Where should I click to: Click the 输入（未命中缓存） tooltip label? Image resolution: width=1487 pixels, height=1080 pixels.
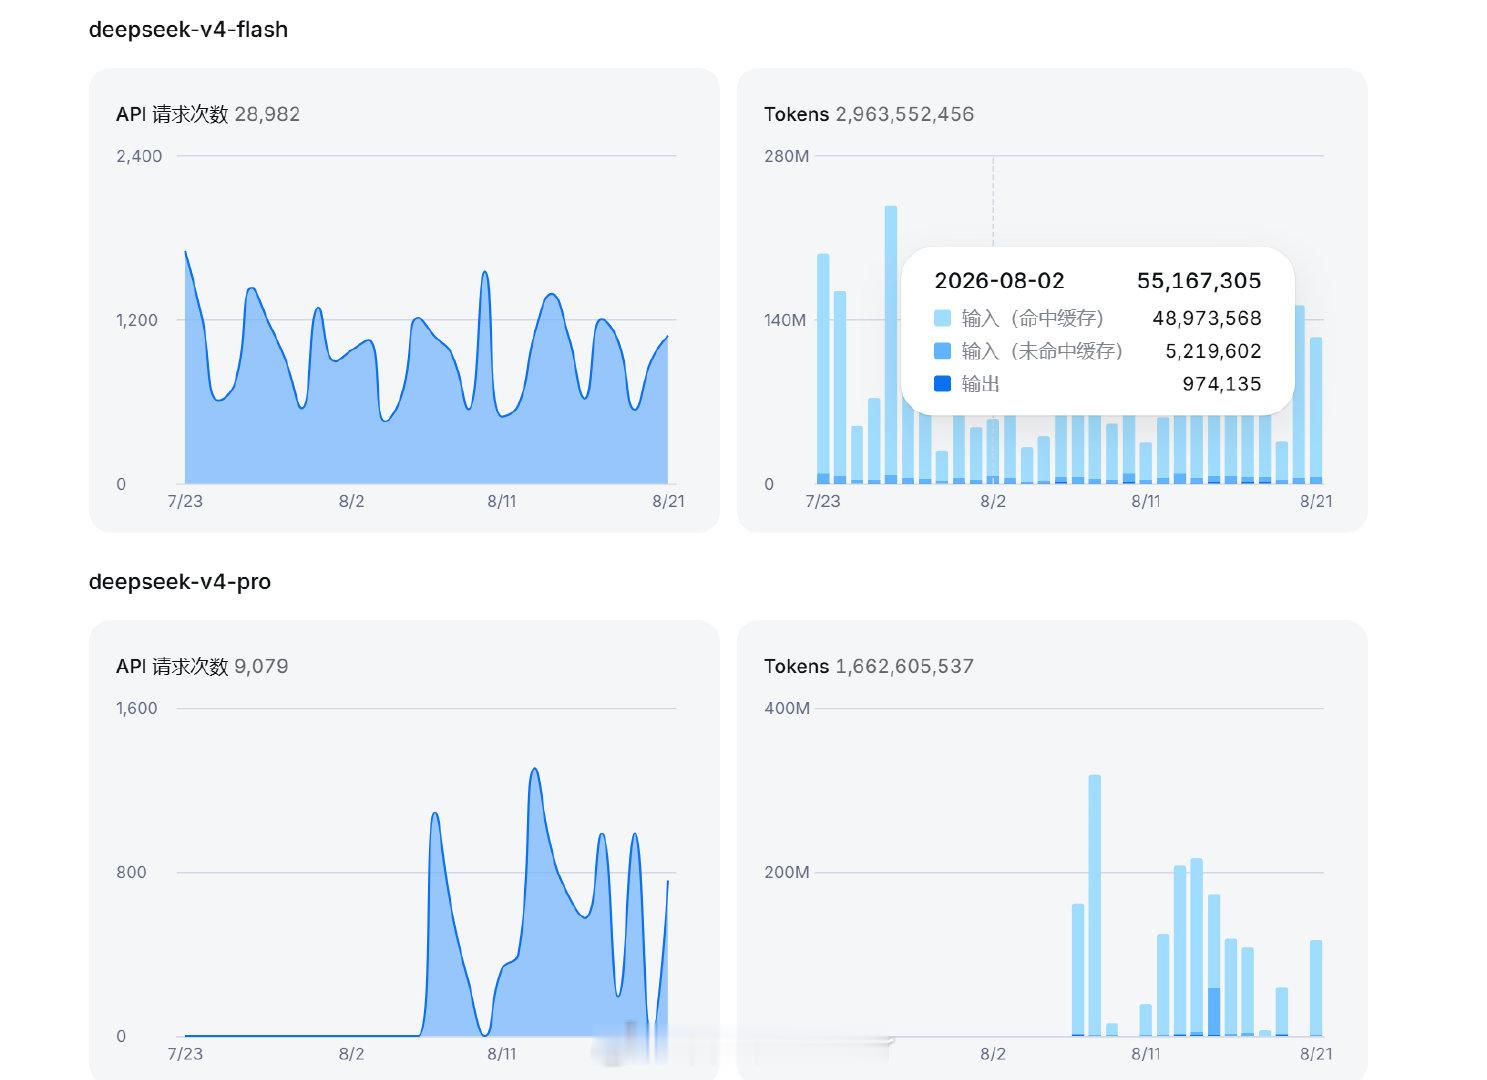[x=1042, y=351]
